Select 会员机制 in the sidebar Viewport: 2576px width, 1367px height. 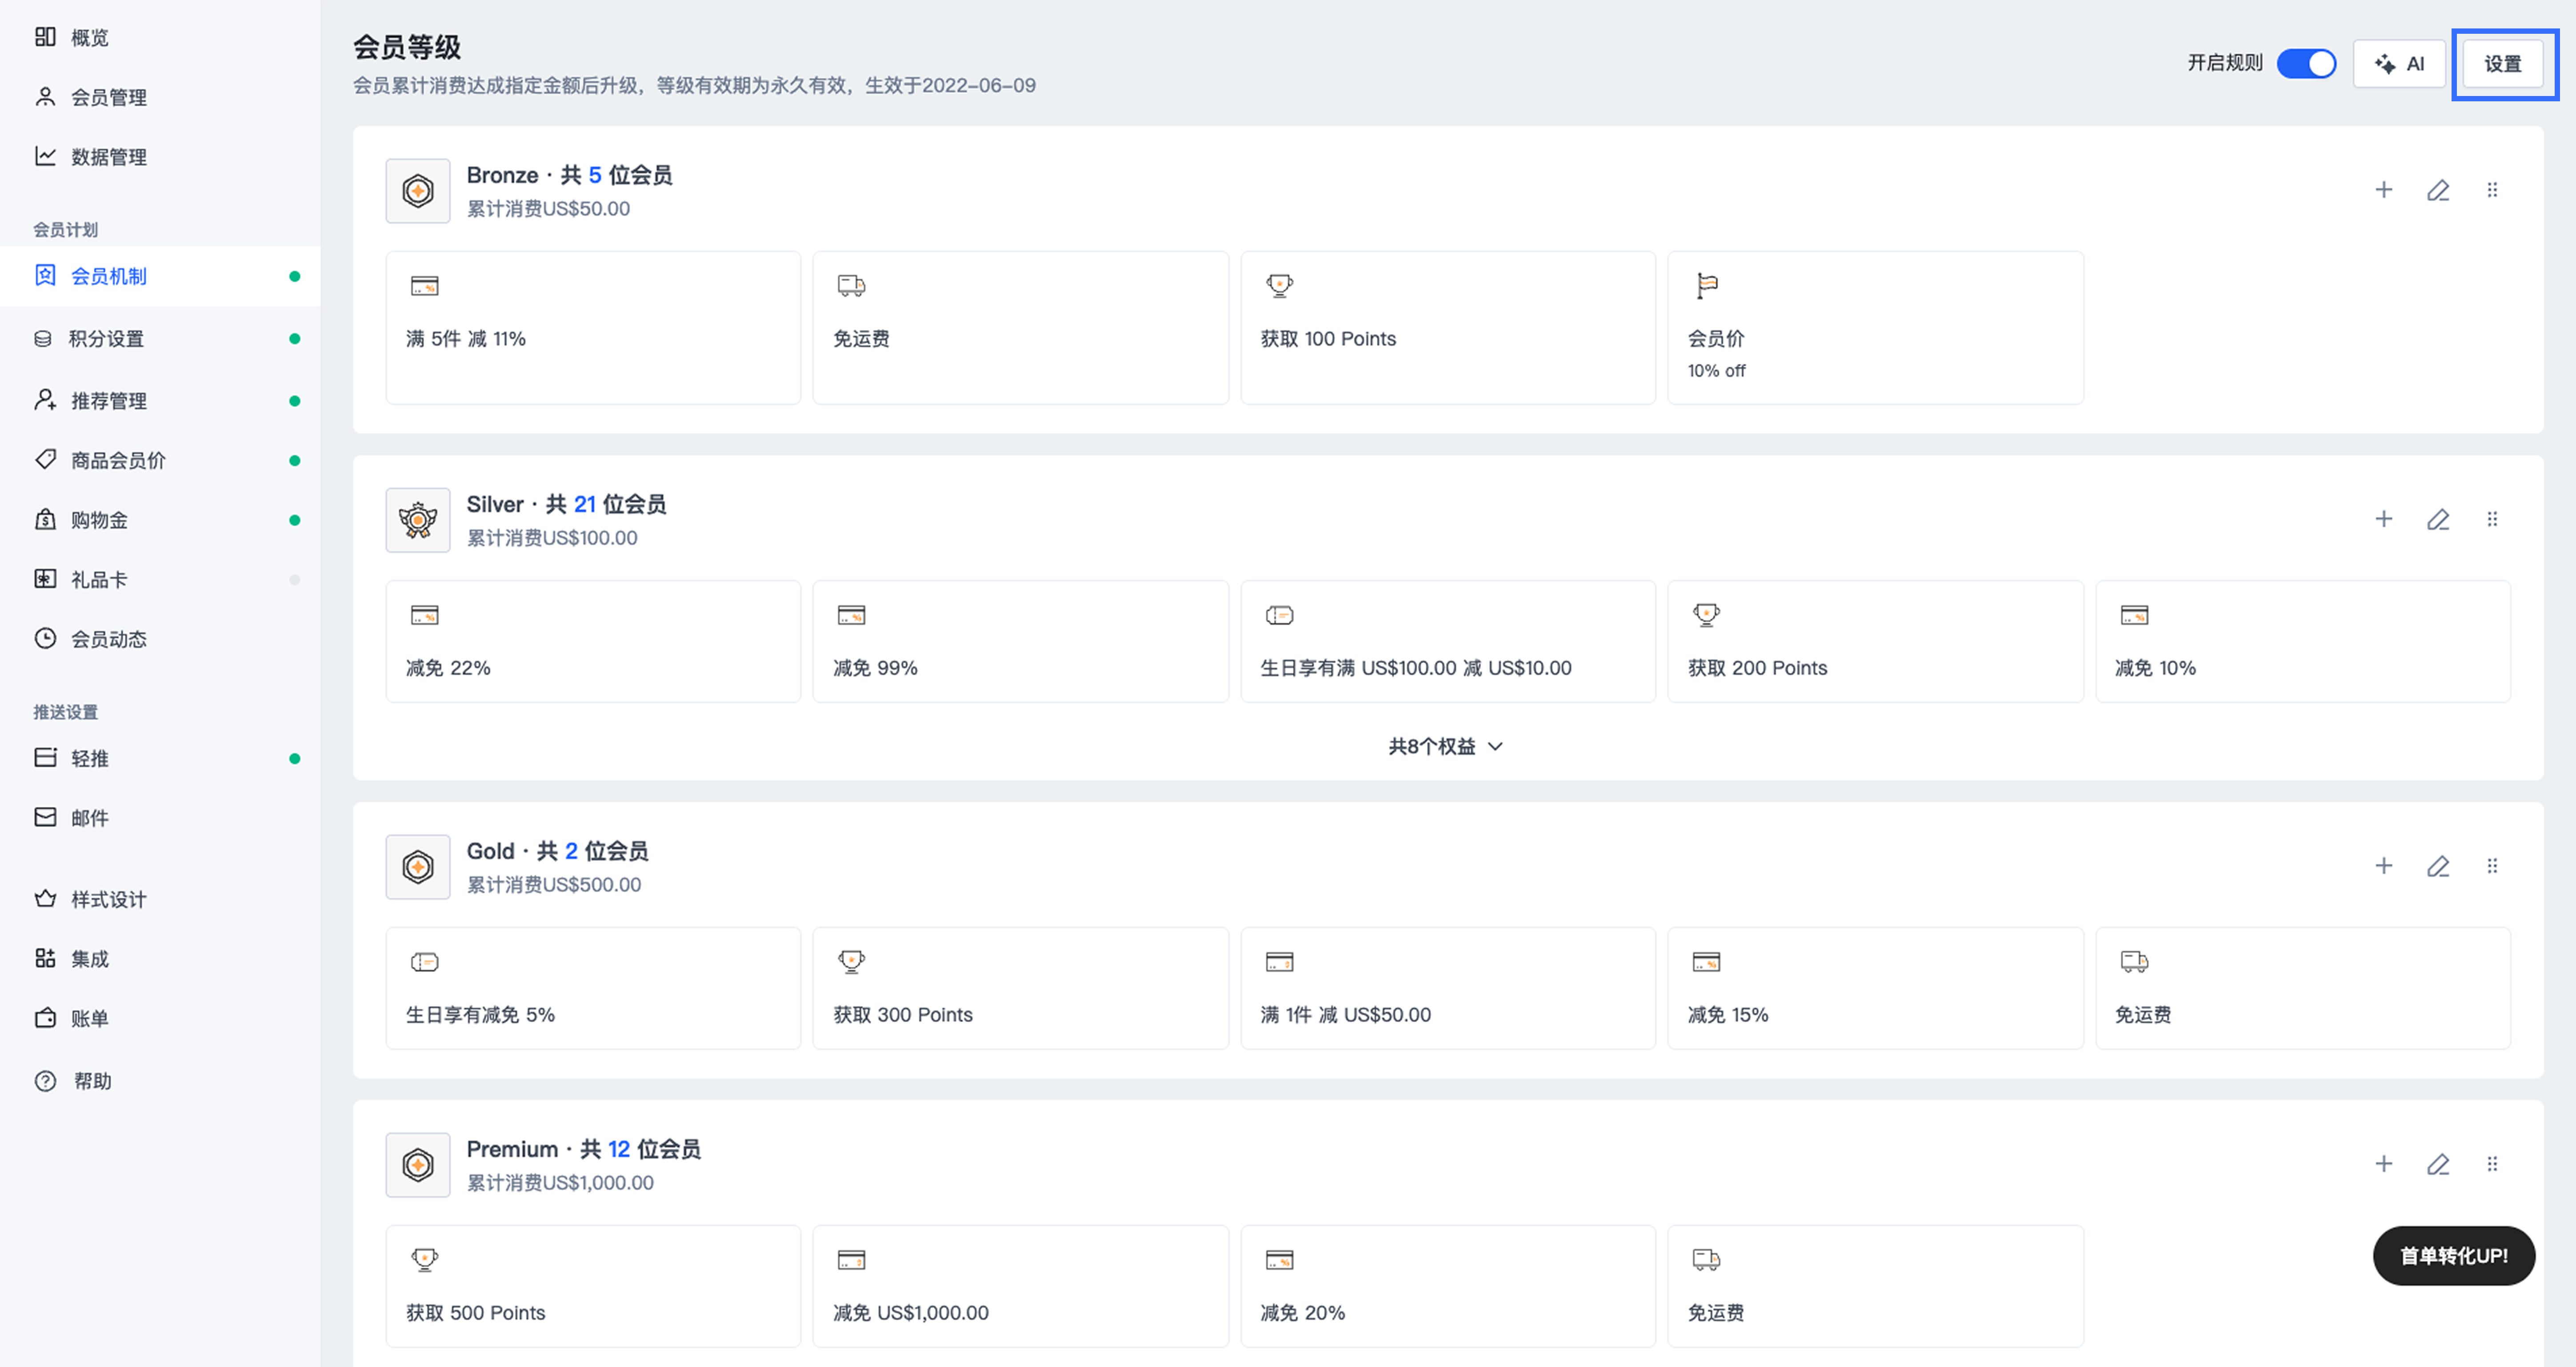pos(160,276)
